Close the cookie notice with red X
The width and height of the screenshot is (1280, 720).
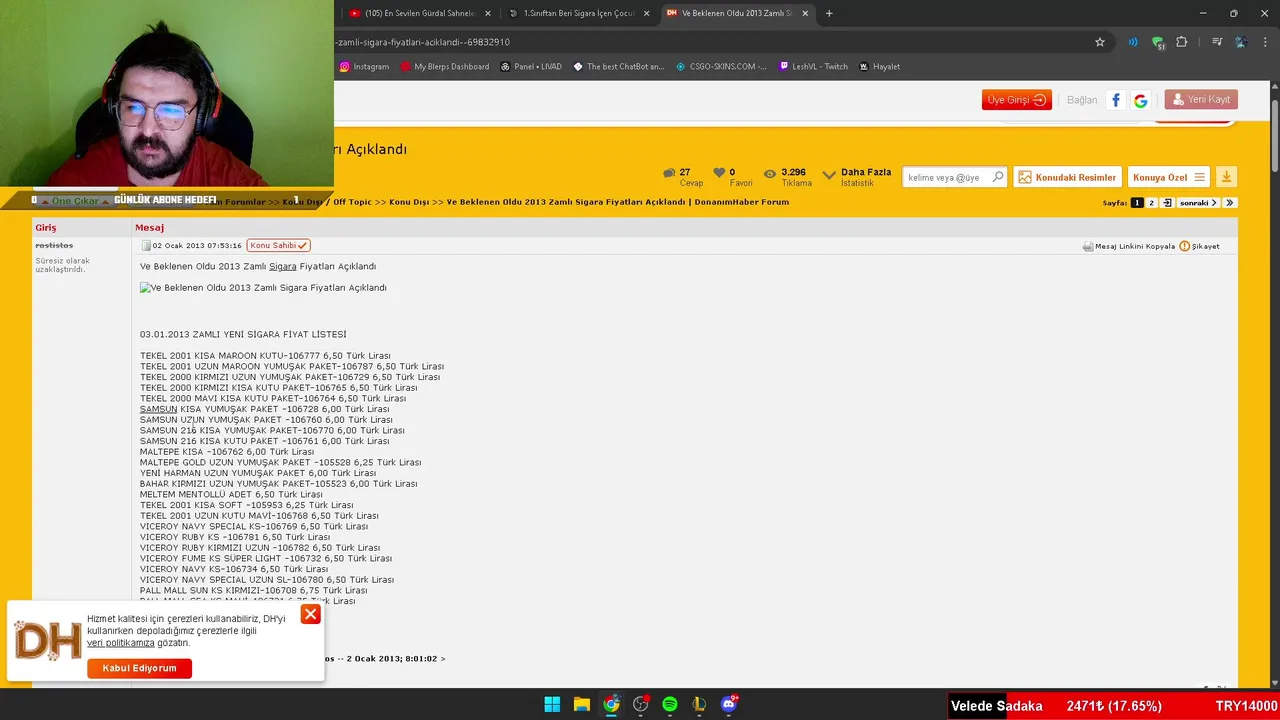311,614
